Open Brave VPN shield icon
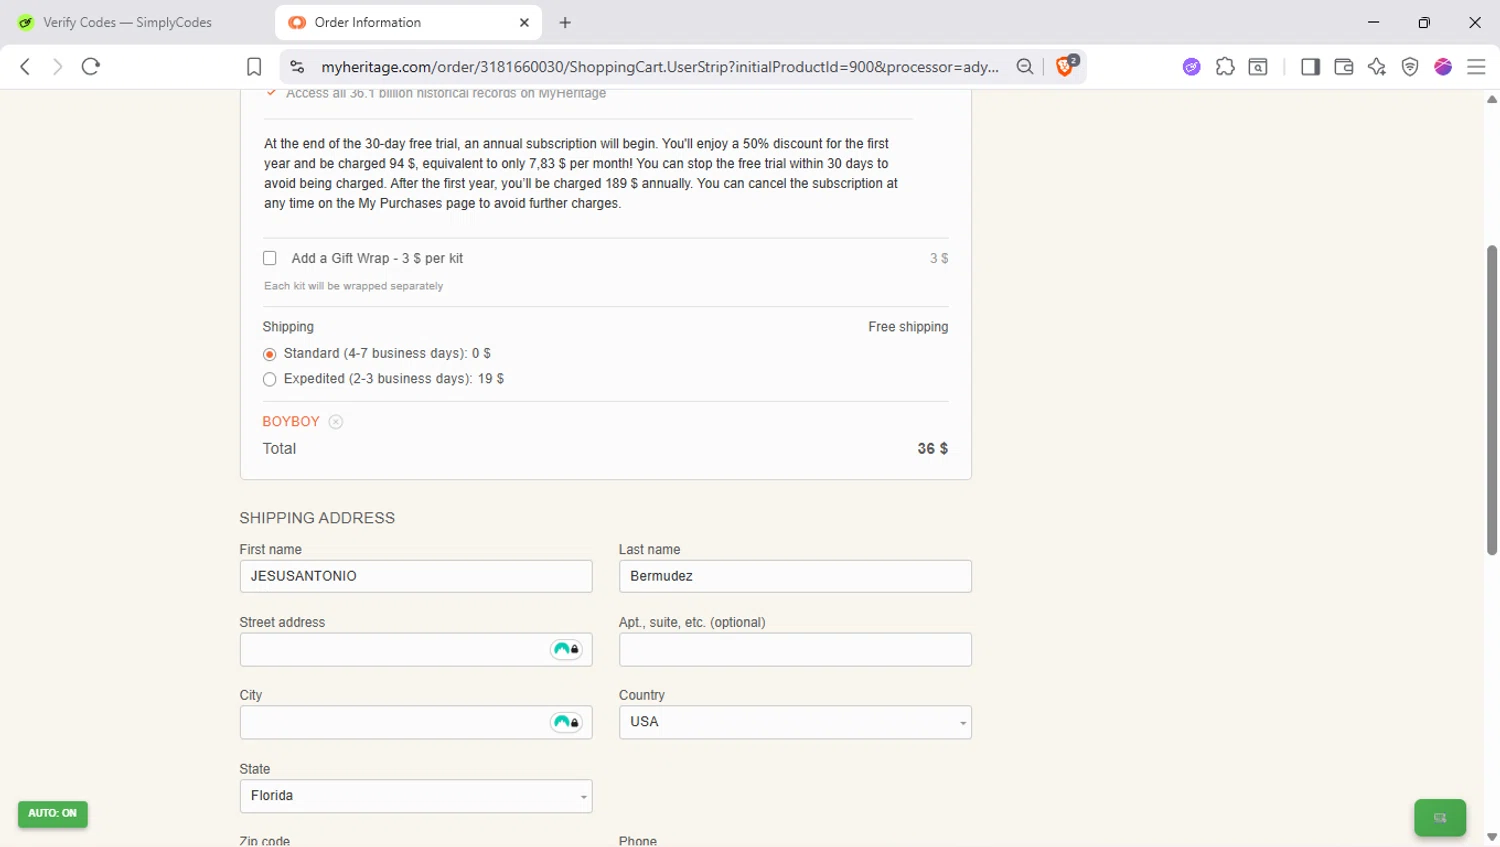 coord(1410,67)
